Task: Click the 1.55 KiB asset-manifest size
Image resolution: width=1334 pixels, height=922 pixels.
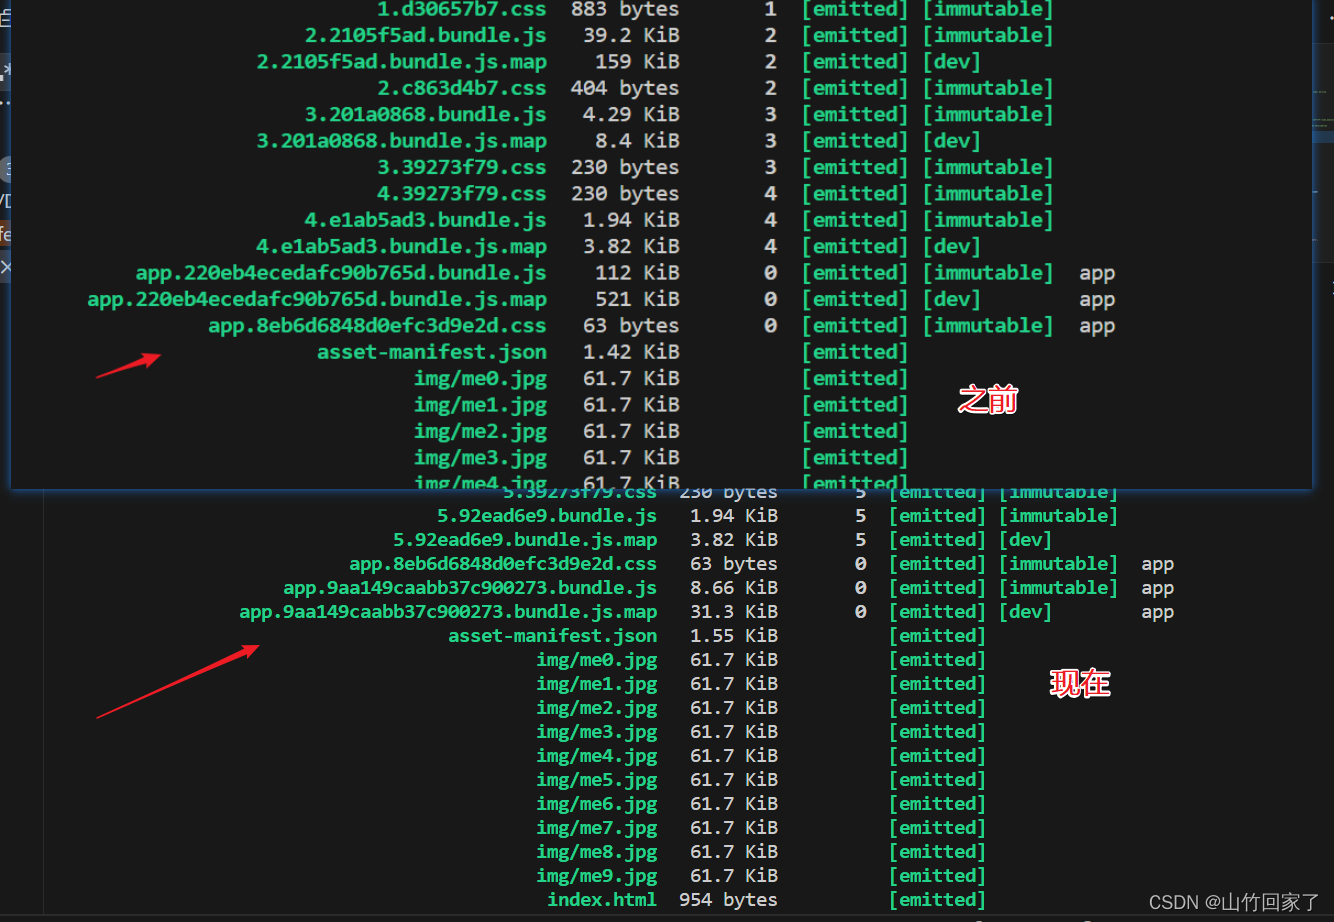Action: tap(734, 636)
